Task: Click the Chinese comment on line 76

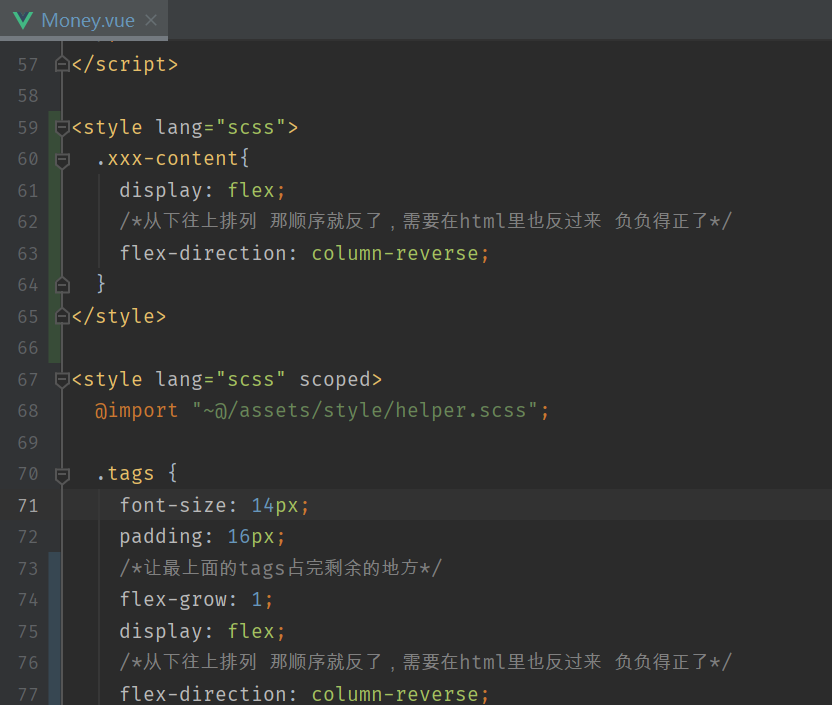Action: click(x=426, y=662)
